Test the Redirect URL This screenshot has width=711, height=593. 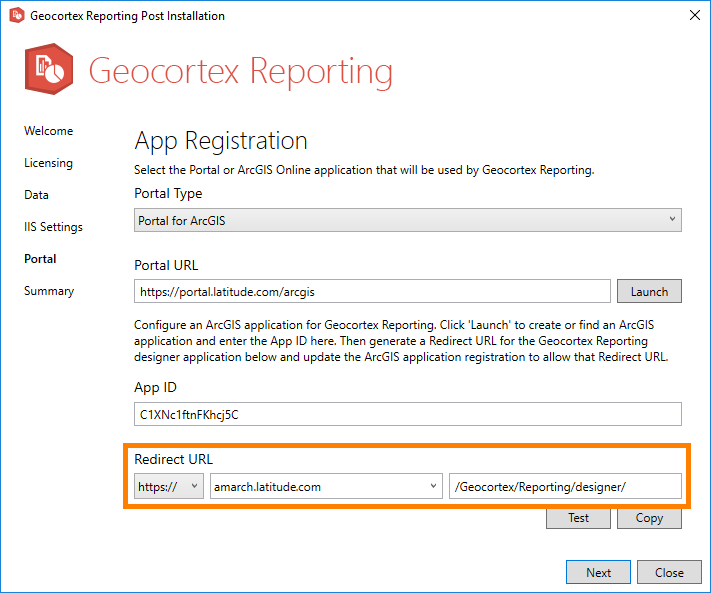[578, 518]
